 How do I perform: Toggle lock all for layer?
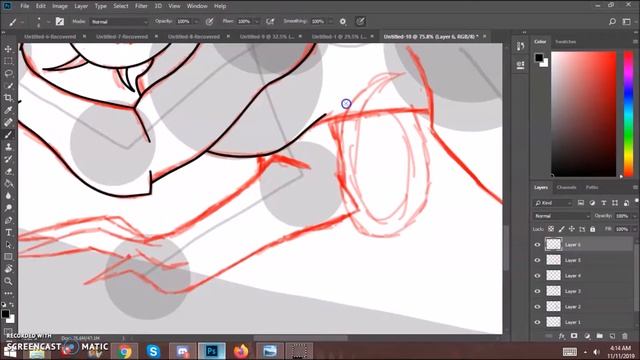pos(593,229)
